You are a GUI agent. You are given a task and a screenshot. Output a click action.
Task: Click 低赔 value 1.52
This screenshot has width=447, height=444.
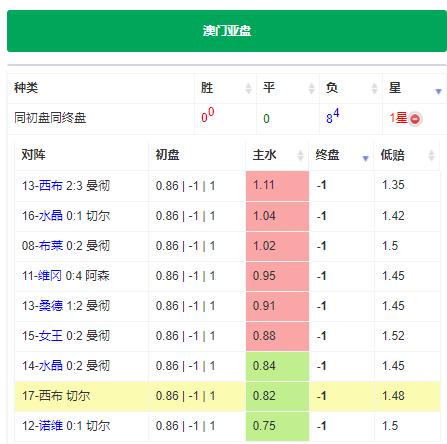(x=393, y=336)
